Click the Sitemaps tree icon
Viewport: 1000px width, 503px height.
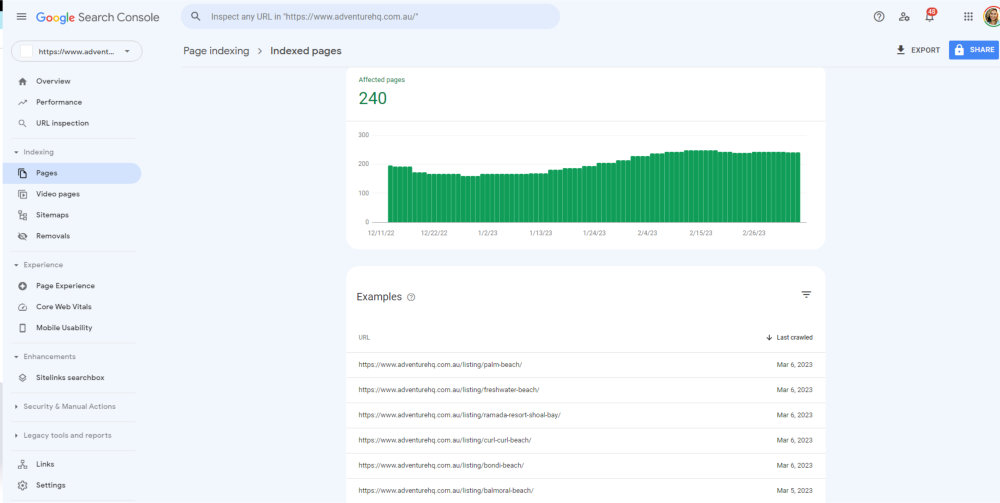pyautogui.click(x=23, y=215)
